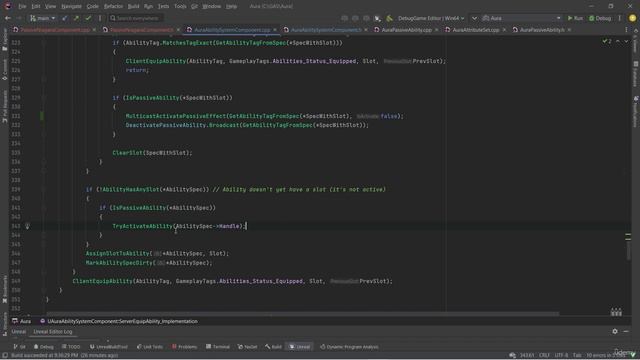Open the UnrealBuildTool tool window

coord(109,347)
